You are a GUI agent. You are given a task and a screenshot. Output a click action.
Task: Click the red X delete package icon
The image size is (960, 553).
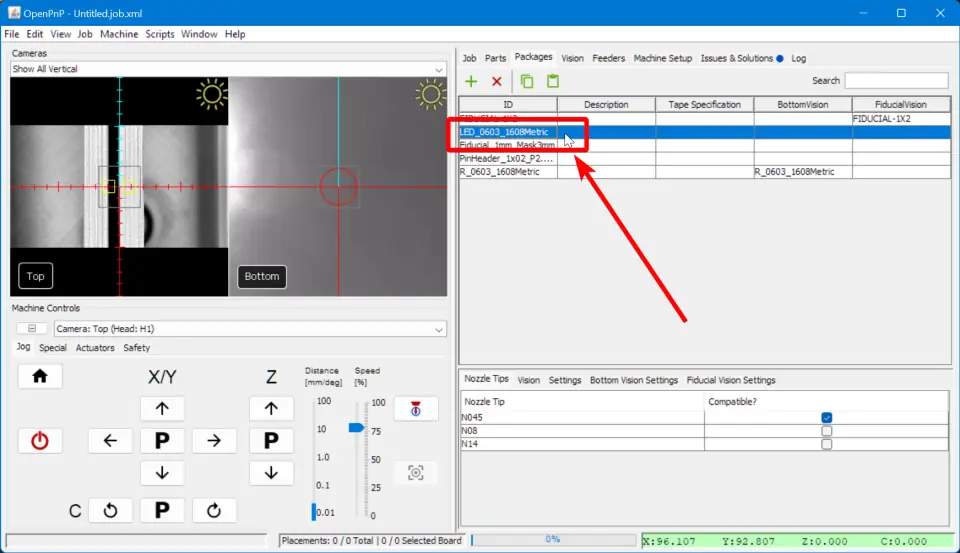coord(496,81)
